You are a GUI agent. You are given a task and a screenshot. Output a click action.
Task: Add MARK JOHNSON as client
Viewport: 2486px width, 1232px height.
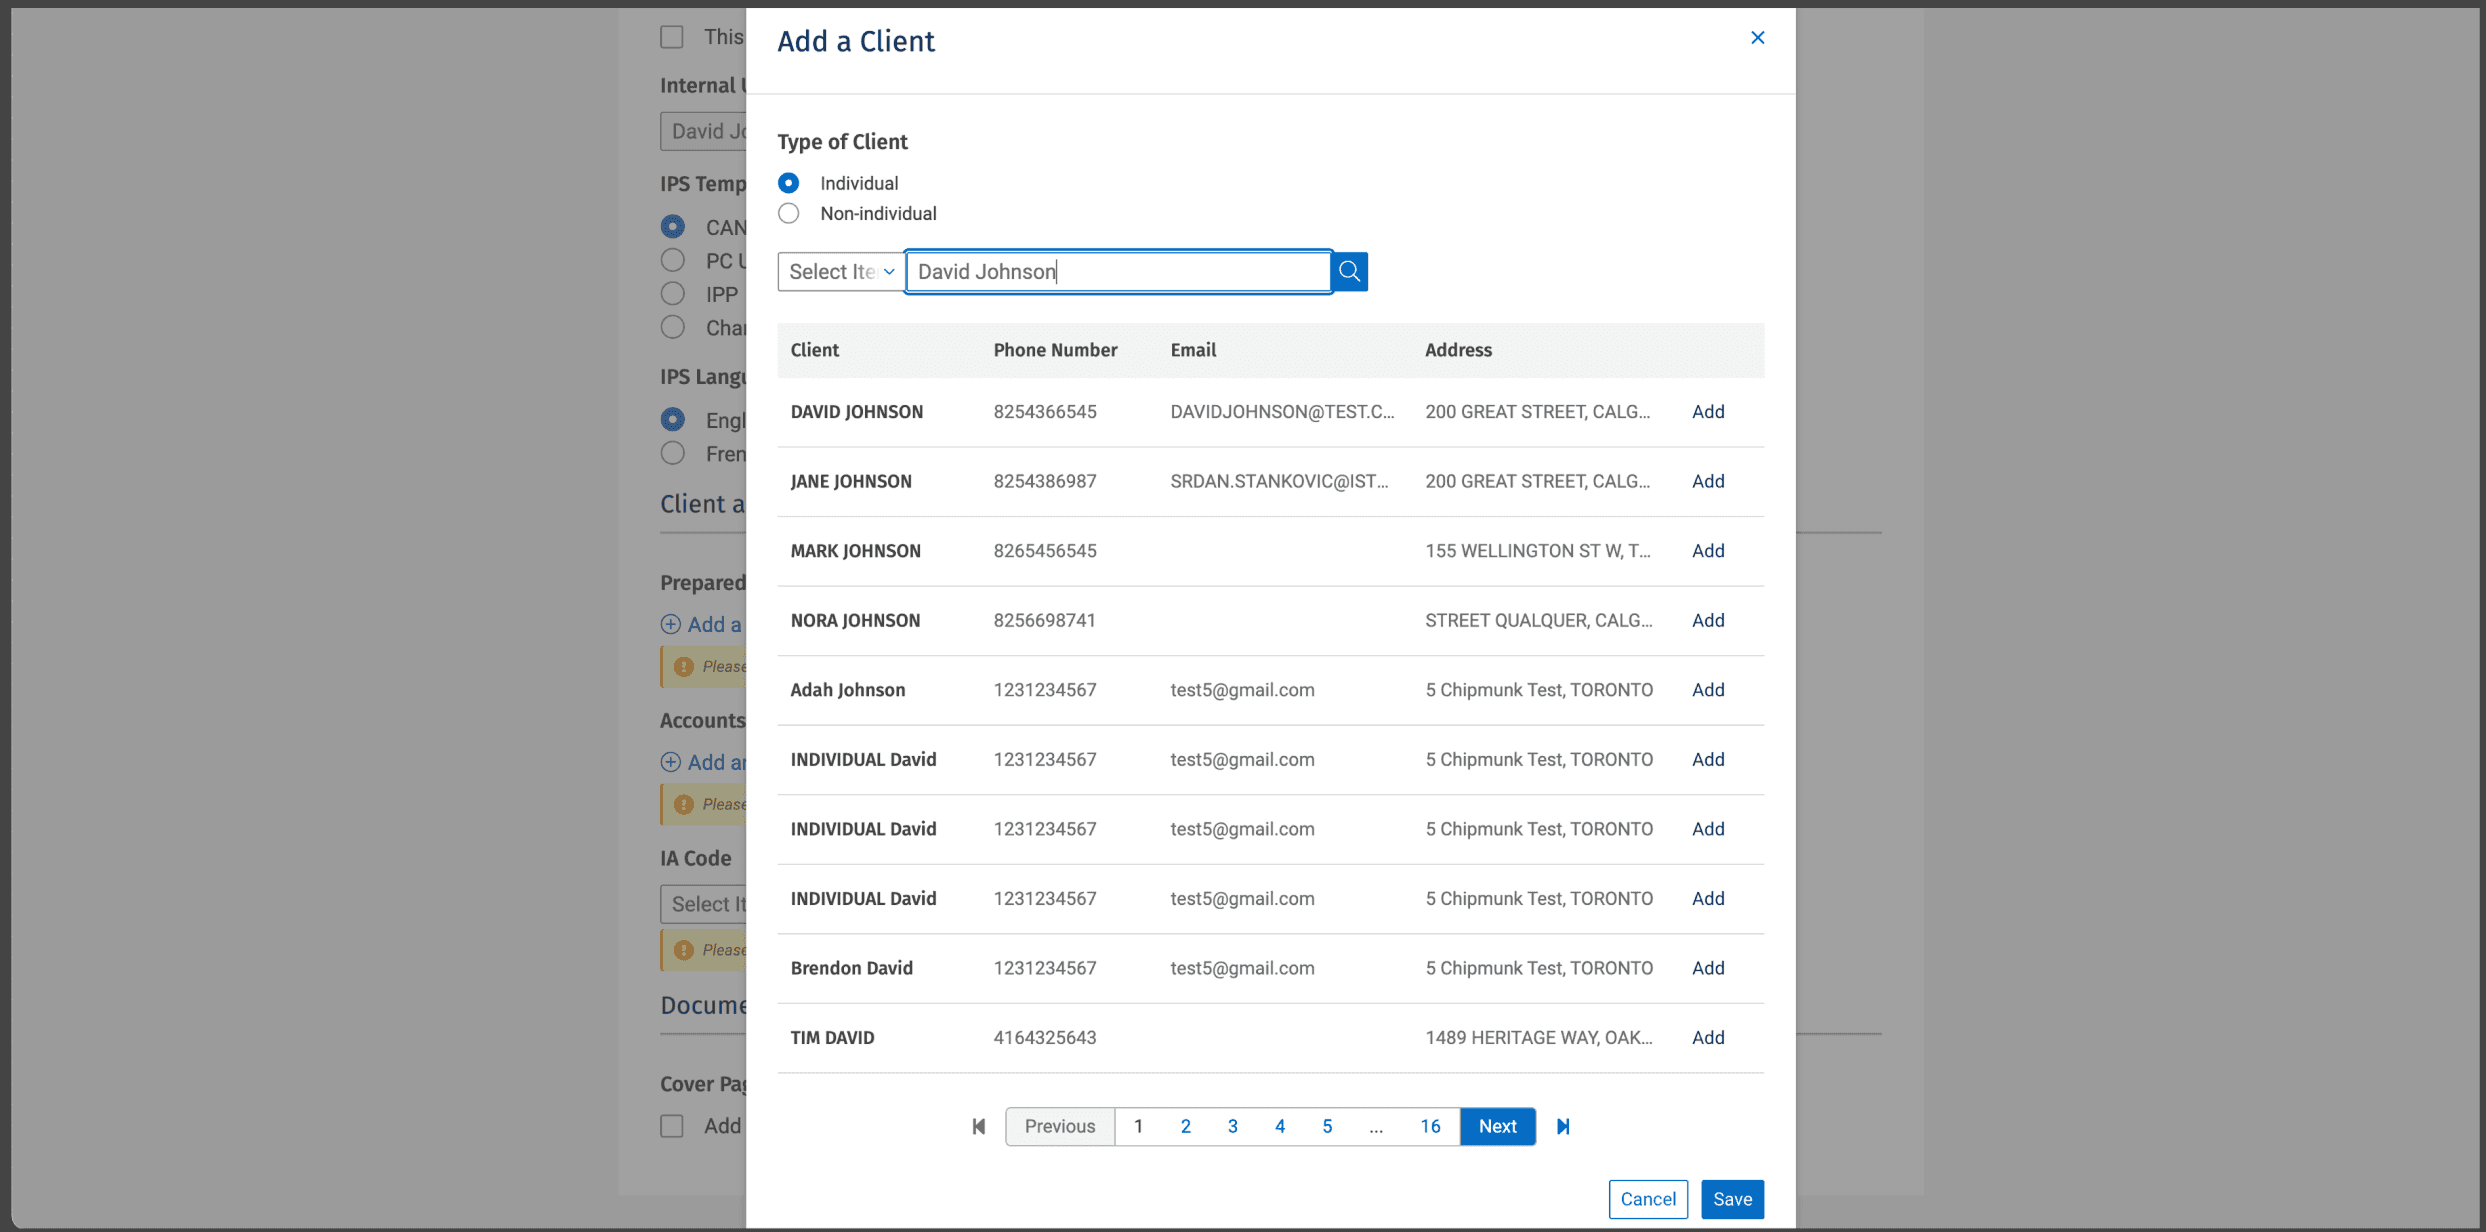[1707, 551]
